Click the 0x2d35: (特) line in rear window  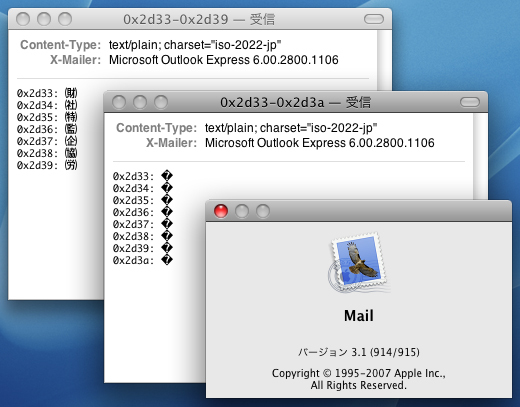(47, 117)
